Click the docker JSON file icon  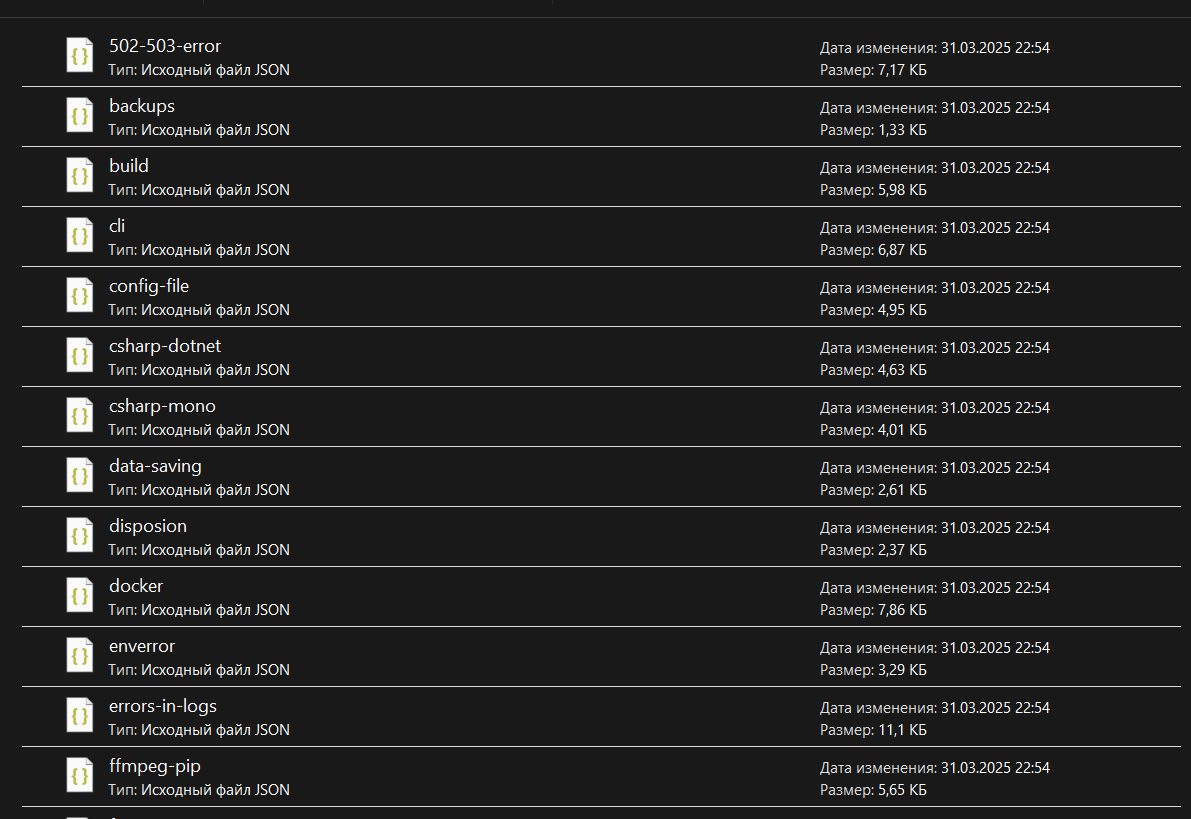tap(80, 595)
